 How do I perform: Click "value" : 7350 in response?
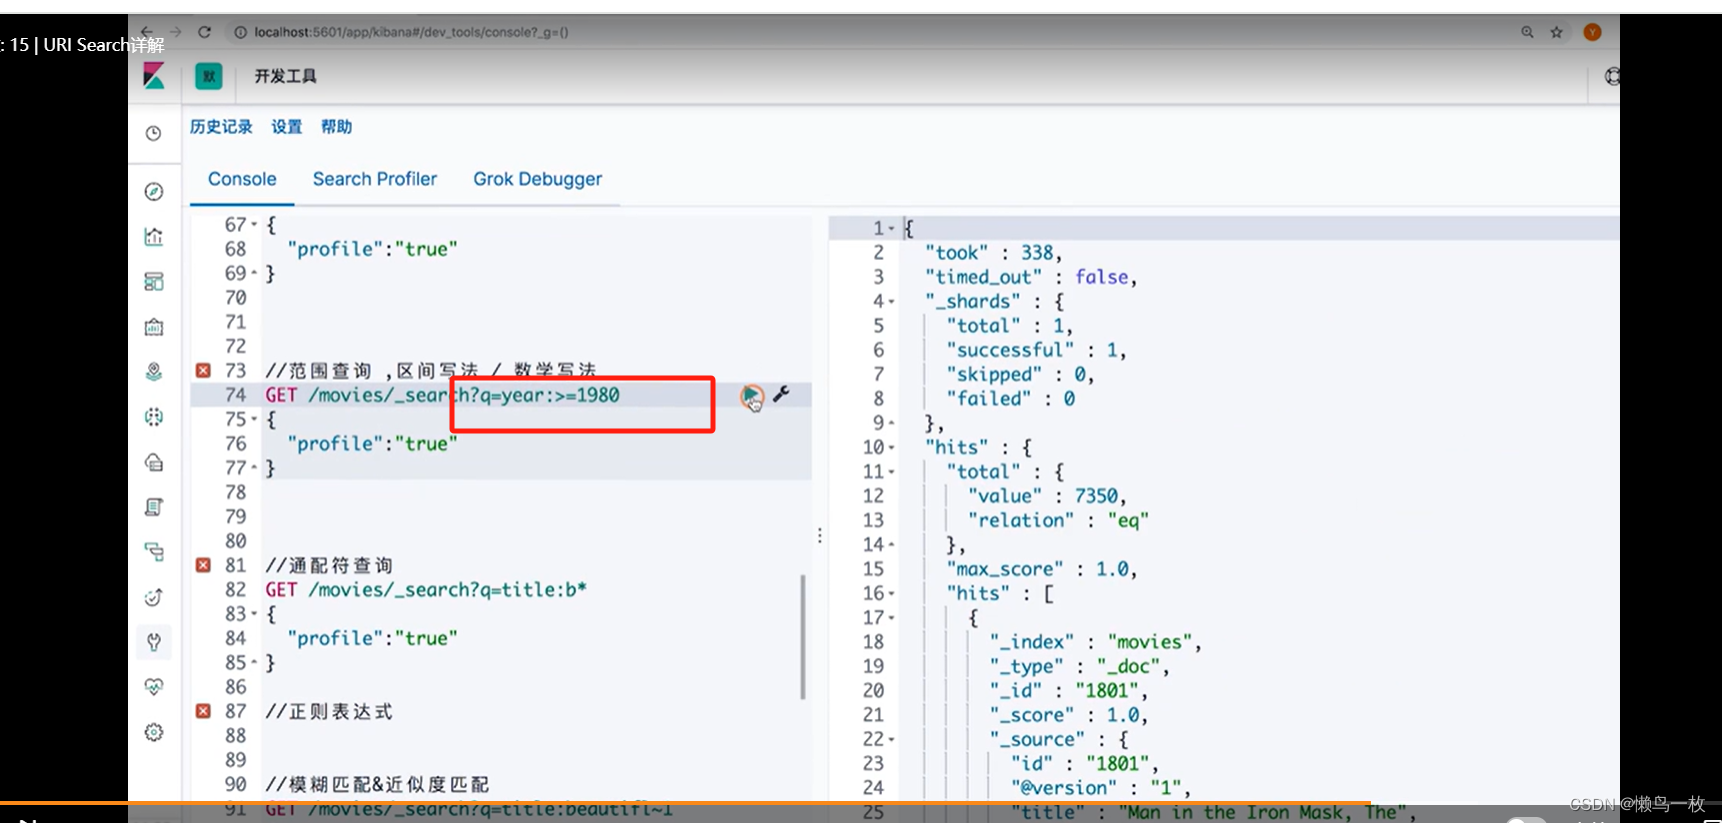[x=1047, y=496]
